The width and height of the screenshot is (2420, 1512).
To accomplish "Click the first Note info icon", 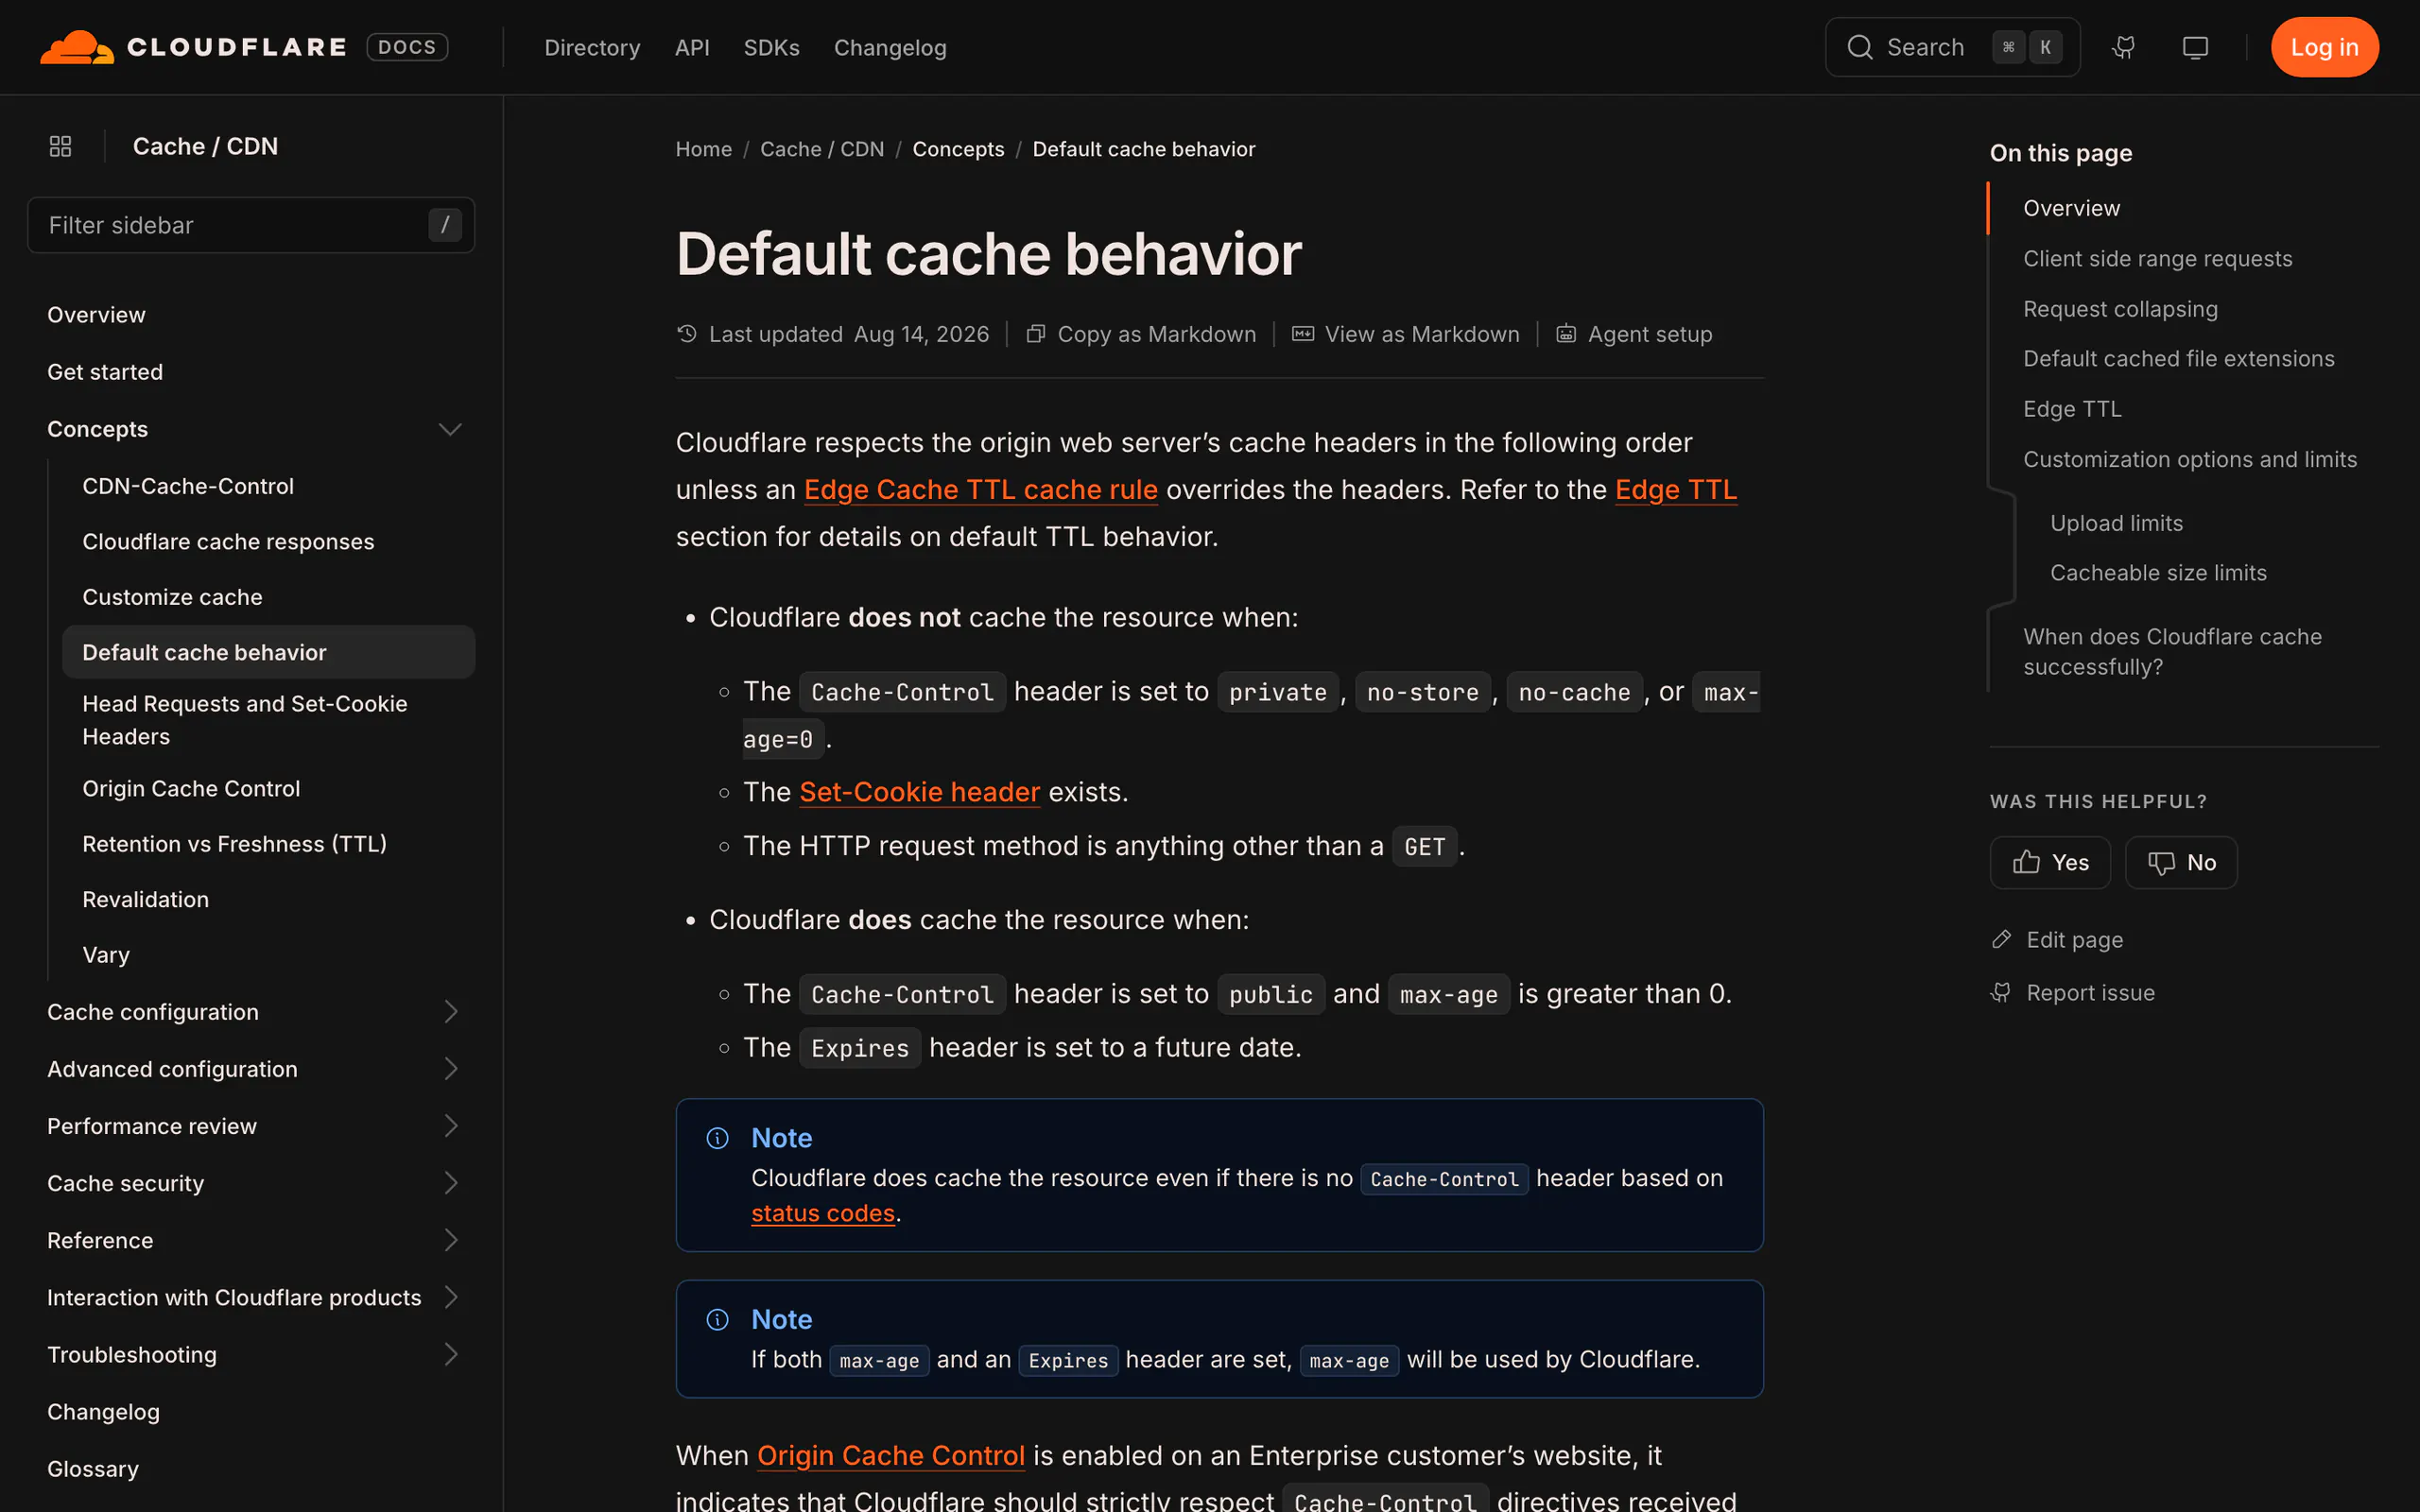I will [717, 1138].
